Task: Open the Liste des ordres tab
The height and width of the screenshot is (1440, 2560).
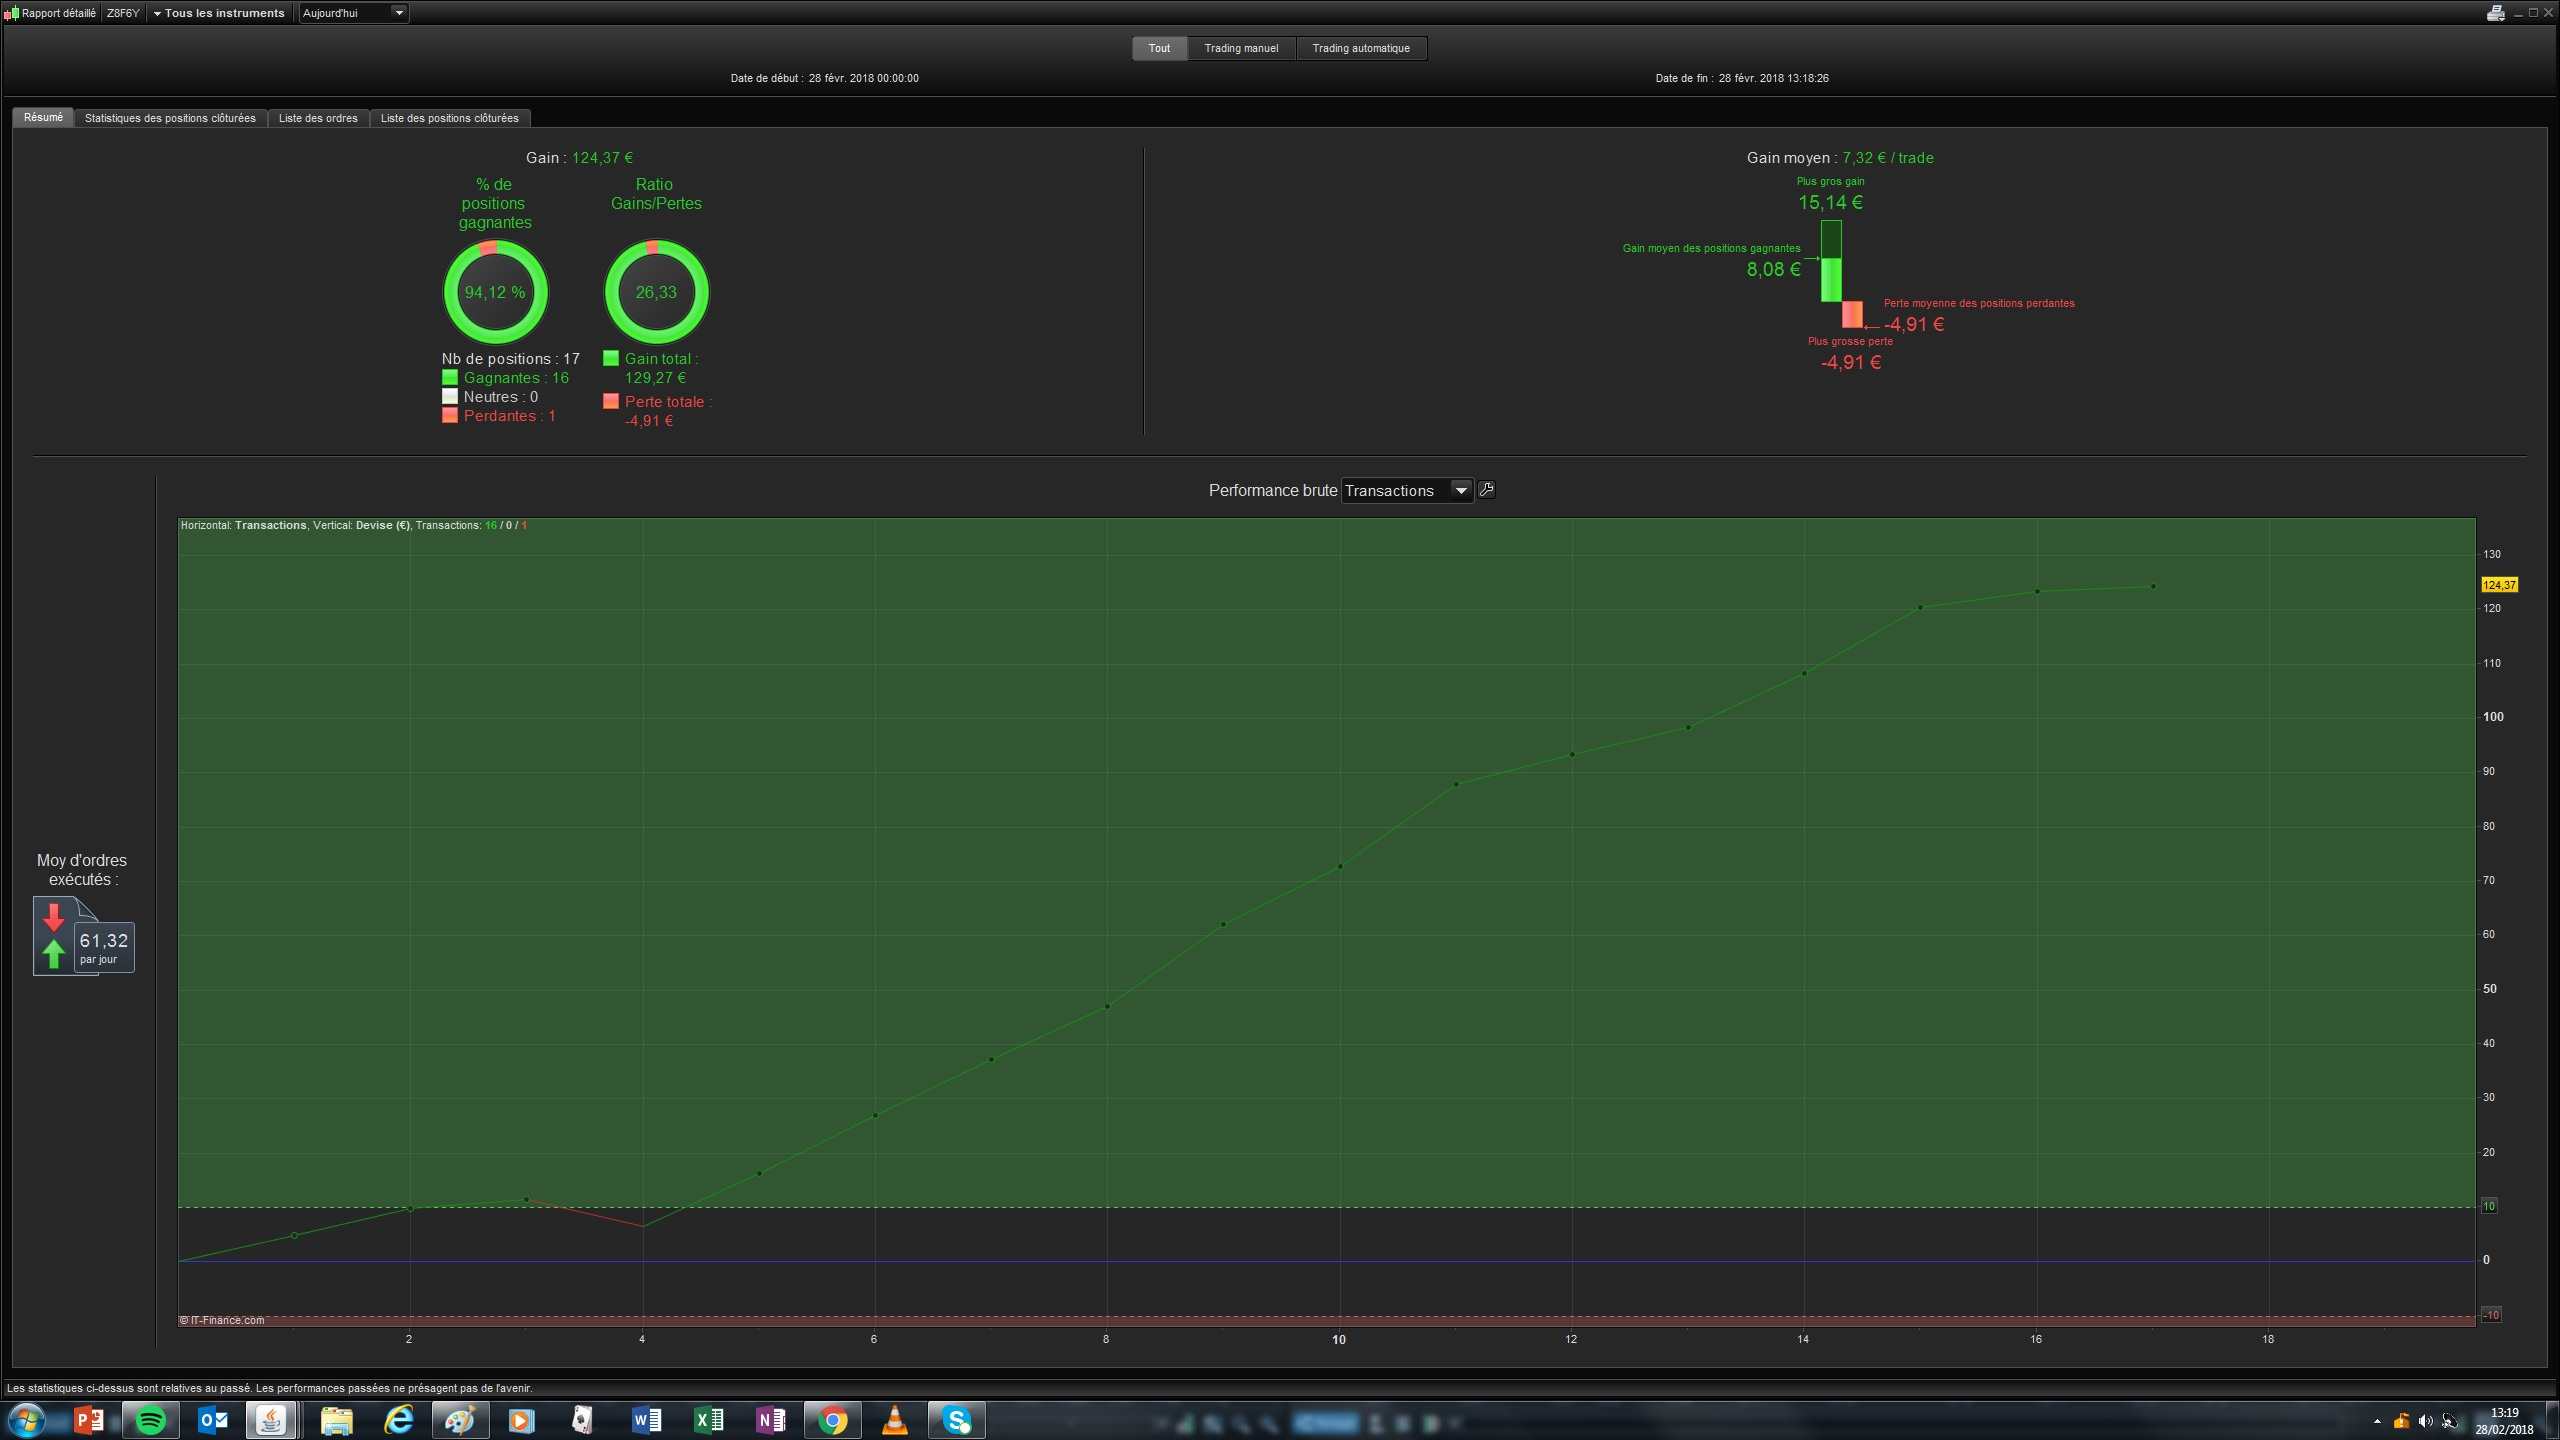Action: click(x=318, y=118)
